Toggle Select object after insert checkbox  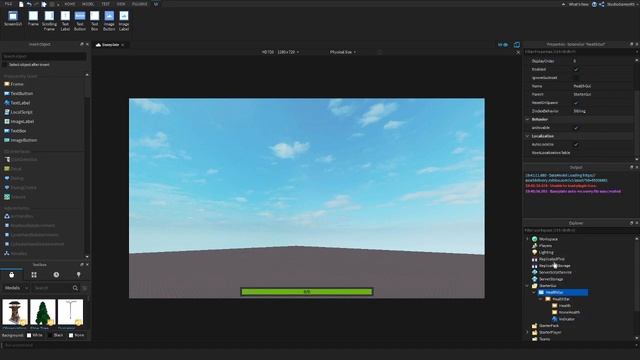[x=5, y=64]
